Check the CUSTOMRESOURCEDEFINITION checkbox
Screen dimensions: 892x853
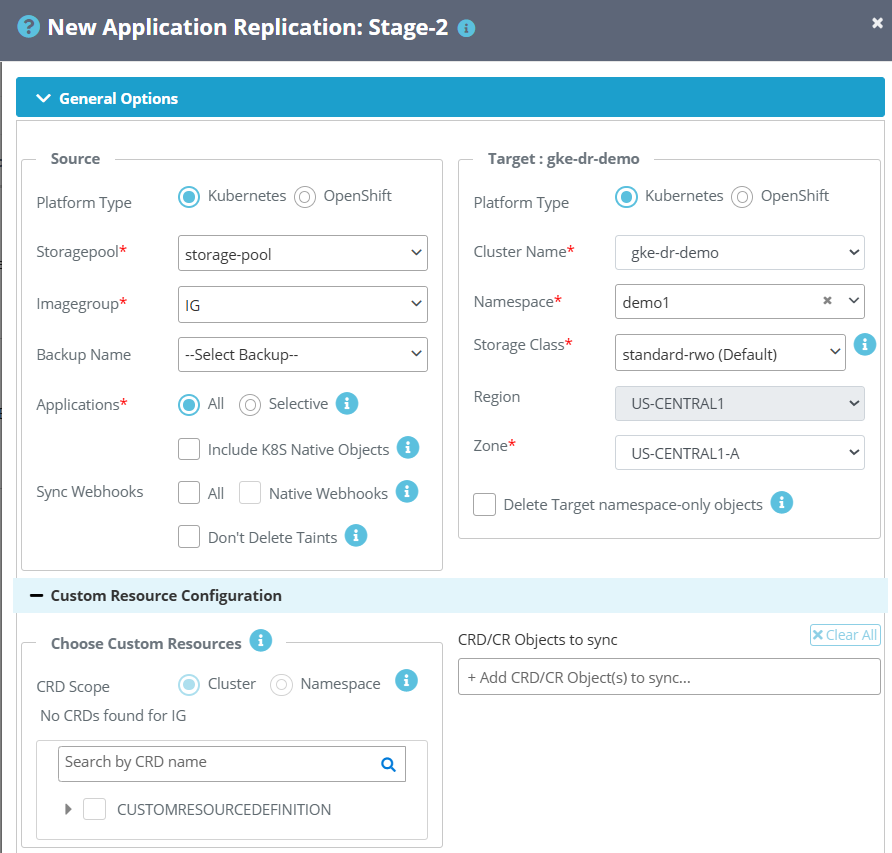click(94, 809)
